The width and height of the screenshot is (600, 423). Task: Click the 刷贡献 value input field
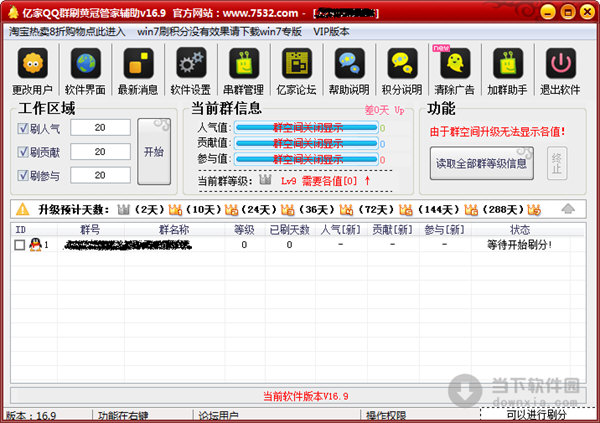tap(100, 152)
